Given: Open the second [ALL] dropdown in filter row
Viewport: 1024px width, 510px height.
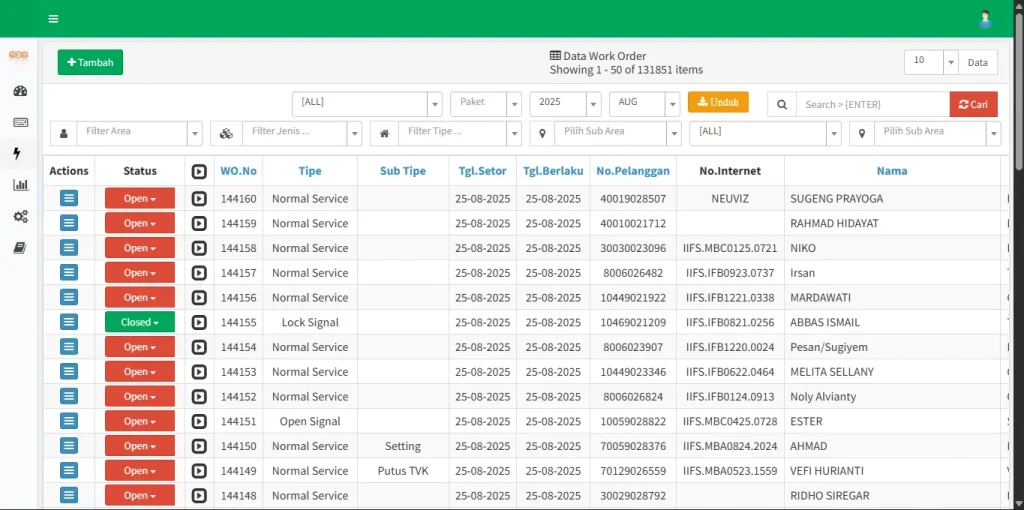Looking at the screenshot, I should click(765, 133).
